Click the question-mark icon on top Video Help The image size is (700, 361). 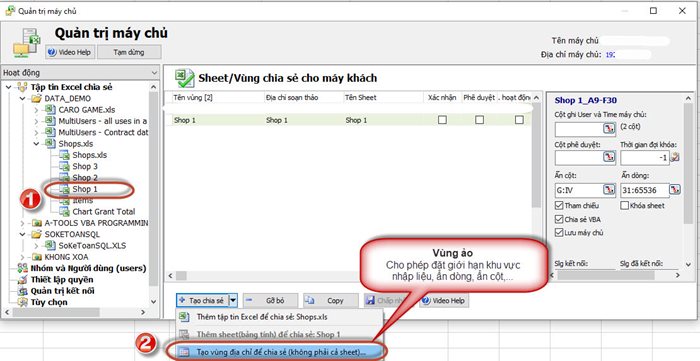coord(52,52)
